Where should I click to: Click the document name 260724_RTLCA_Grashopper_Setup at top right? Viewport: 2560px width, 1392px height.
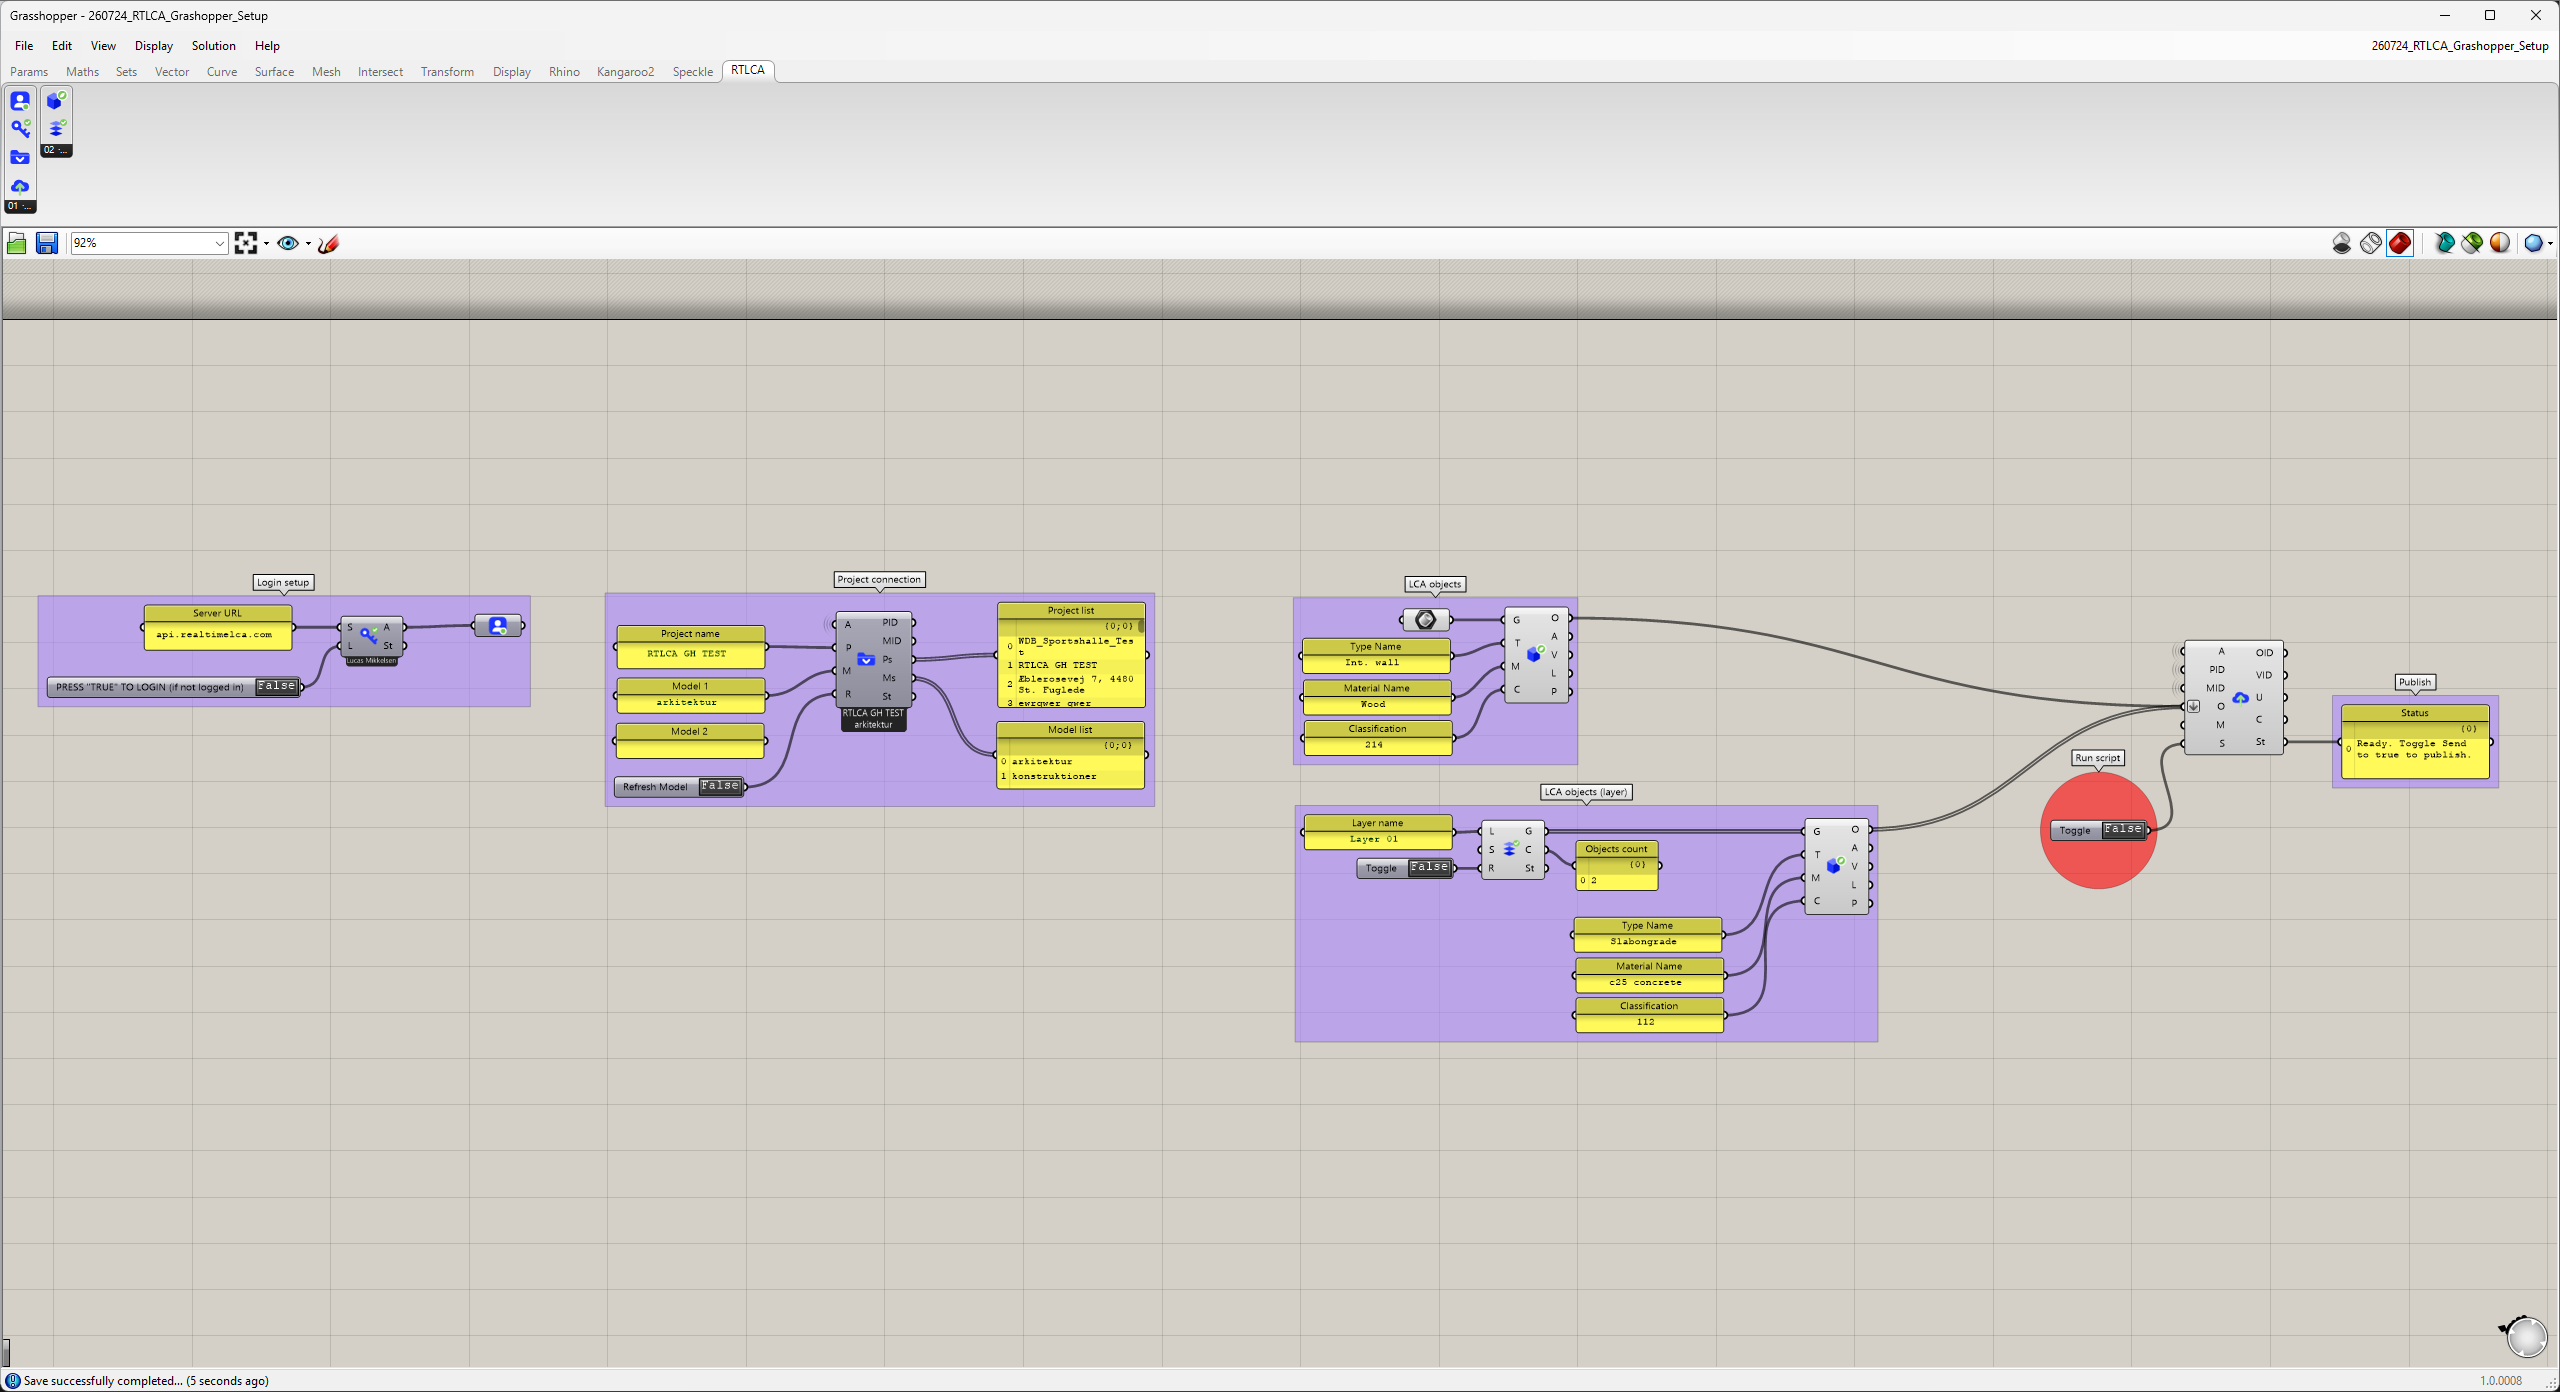2459,46
